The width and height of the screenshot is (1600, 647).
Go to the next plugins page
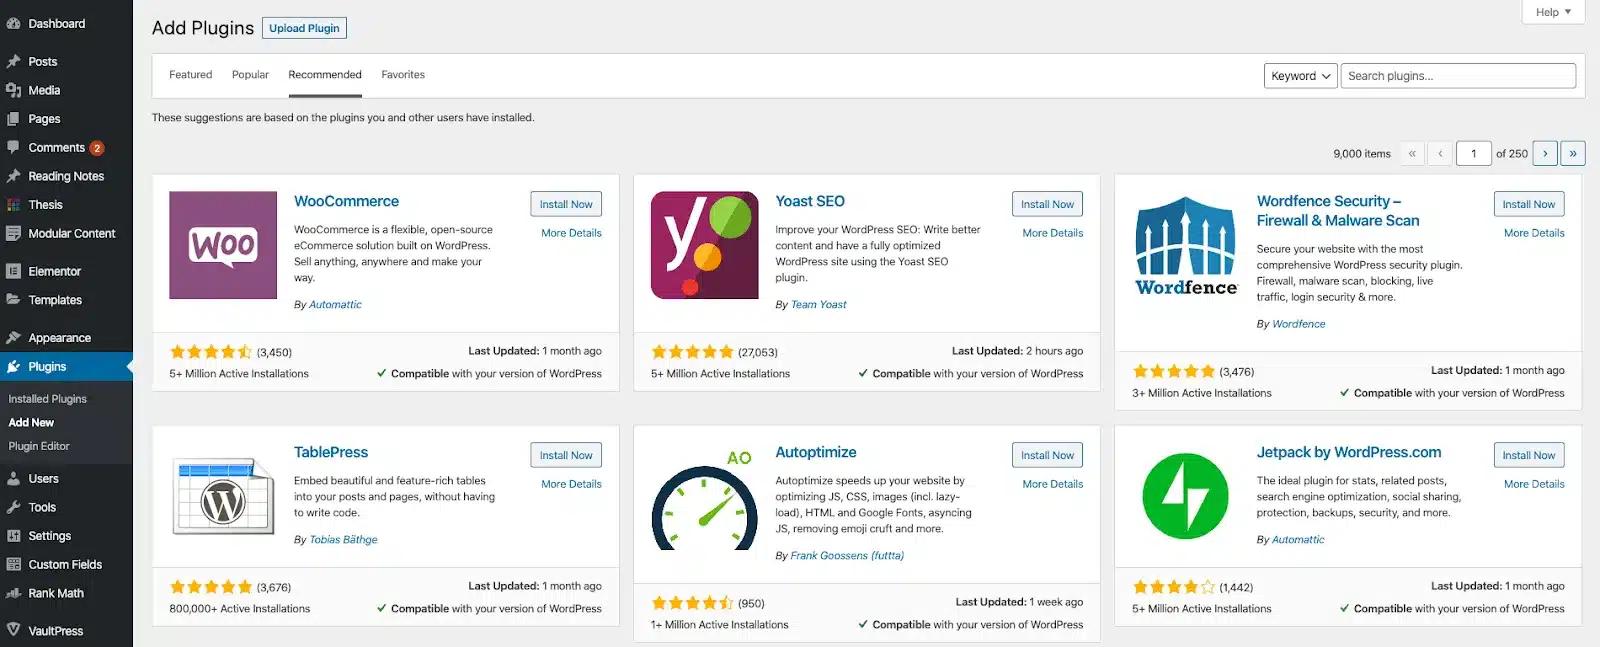[x=1545, y=153]
